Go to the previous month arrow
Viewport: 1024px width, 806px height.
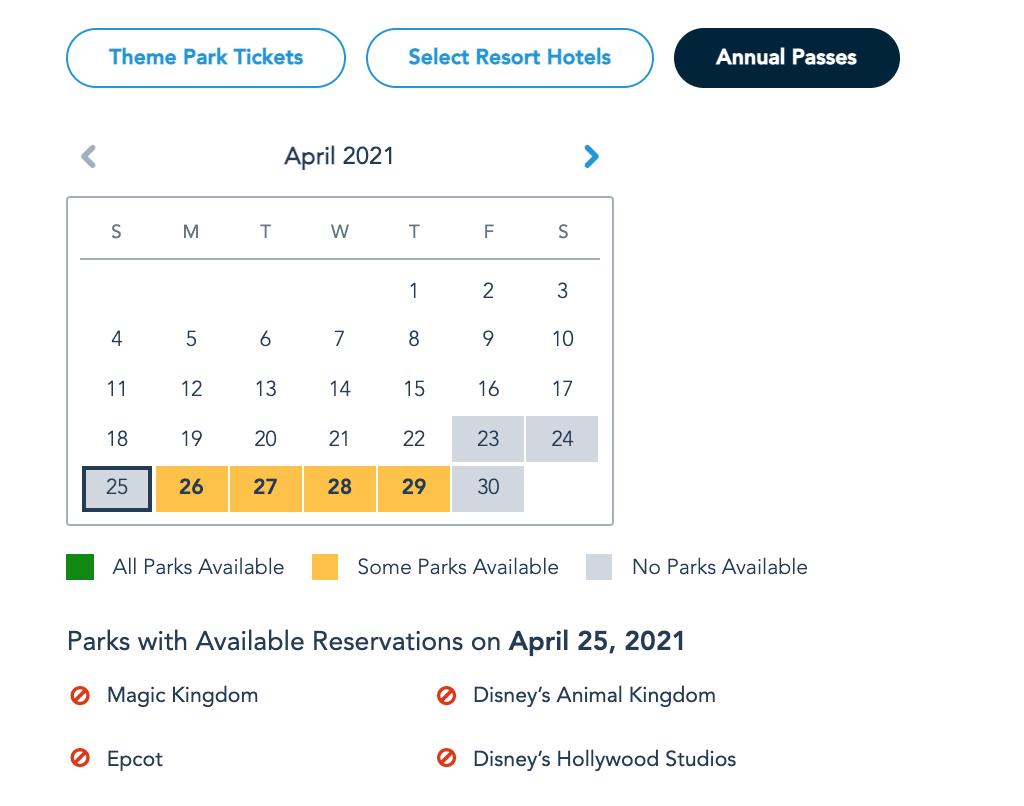[x=89, y=156]
